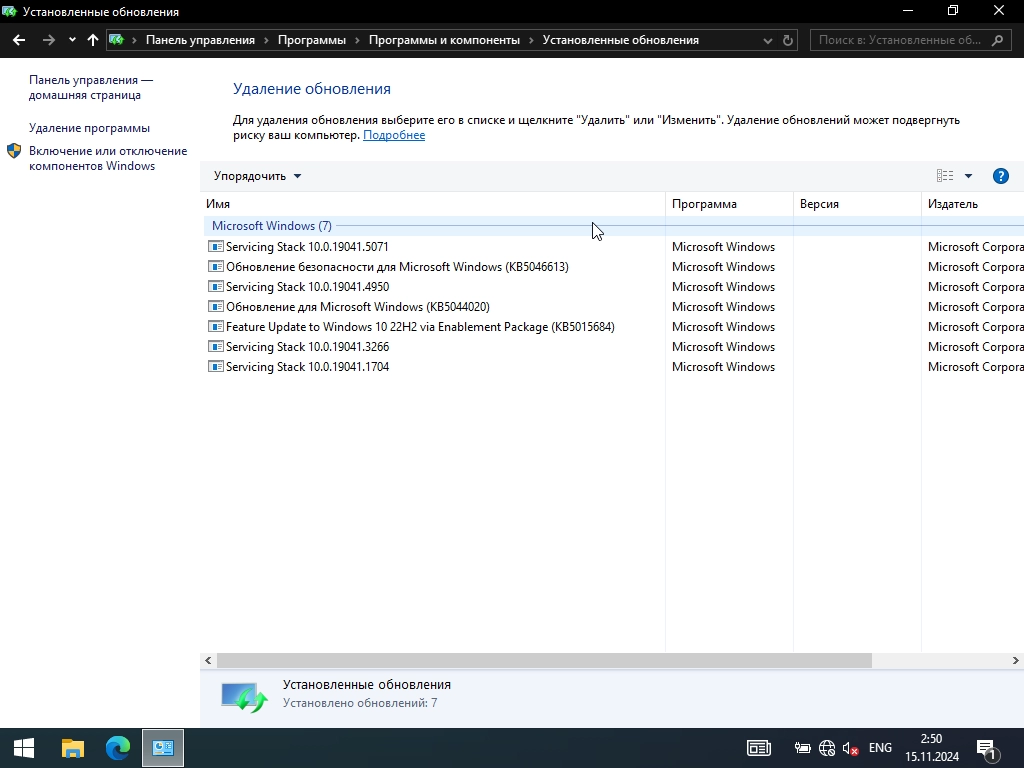Open the Windows Start menu
Image resolution: width=1024 pixels, height=768 pixels.
click(24, 748)
